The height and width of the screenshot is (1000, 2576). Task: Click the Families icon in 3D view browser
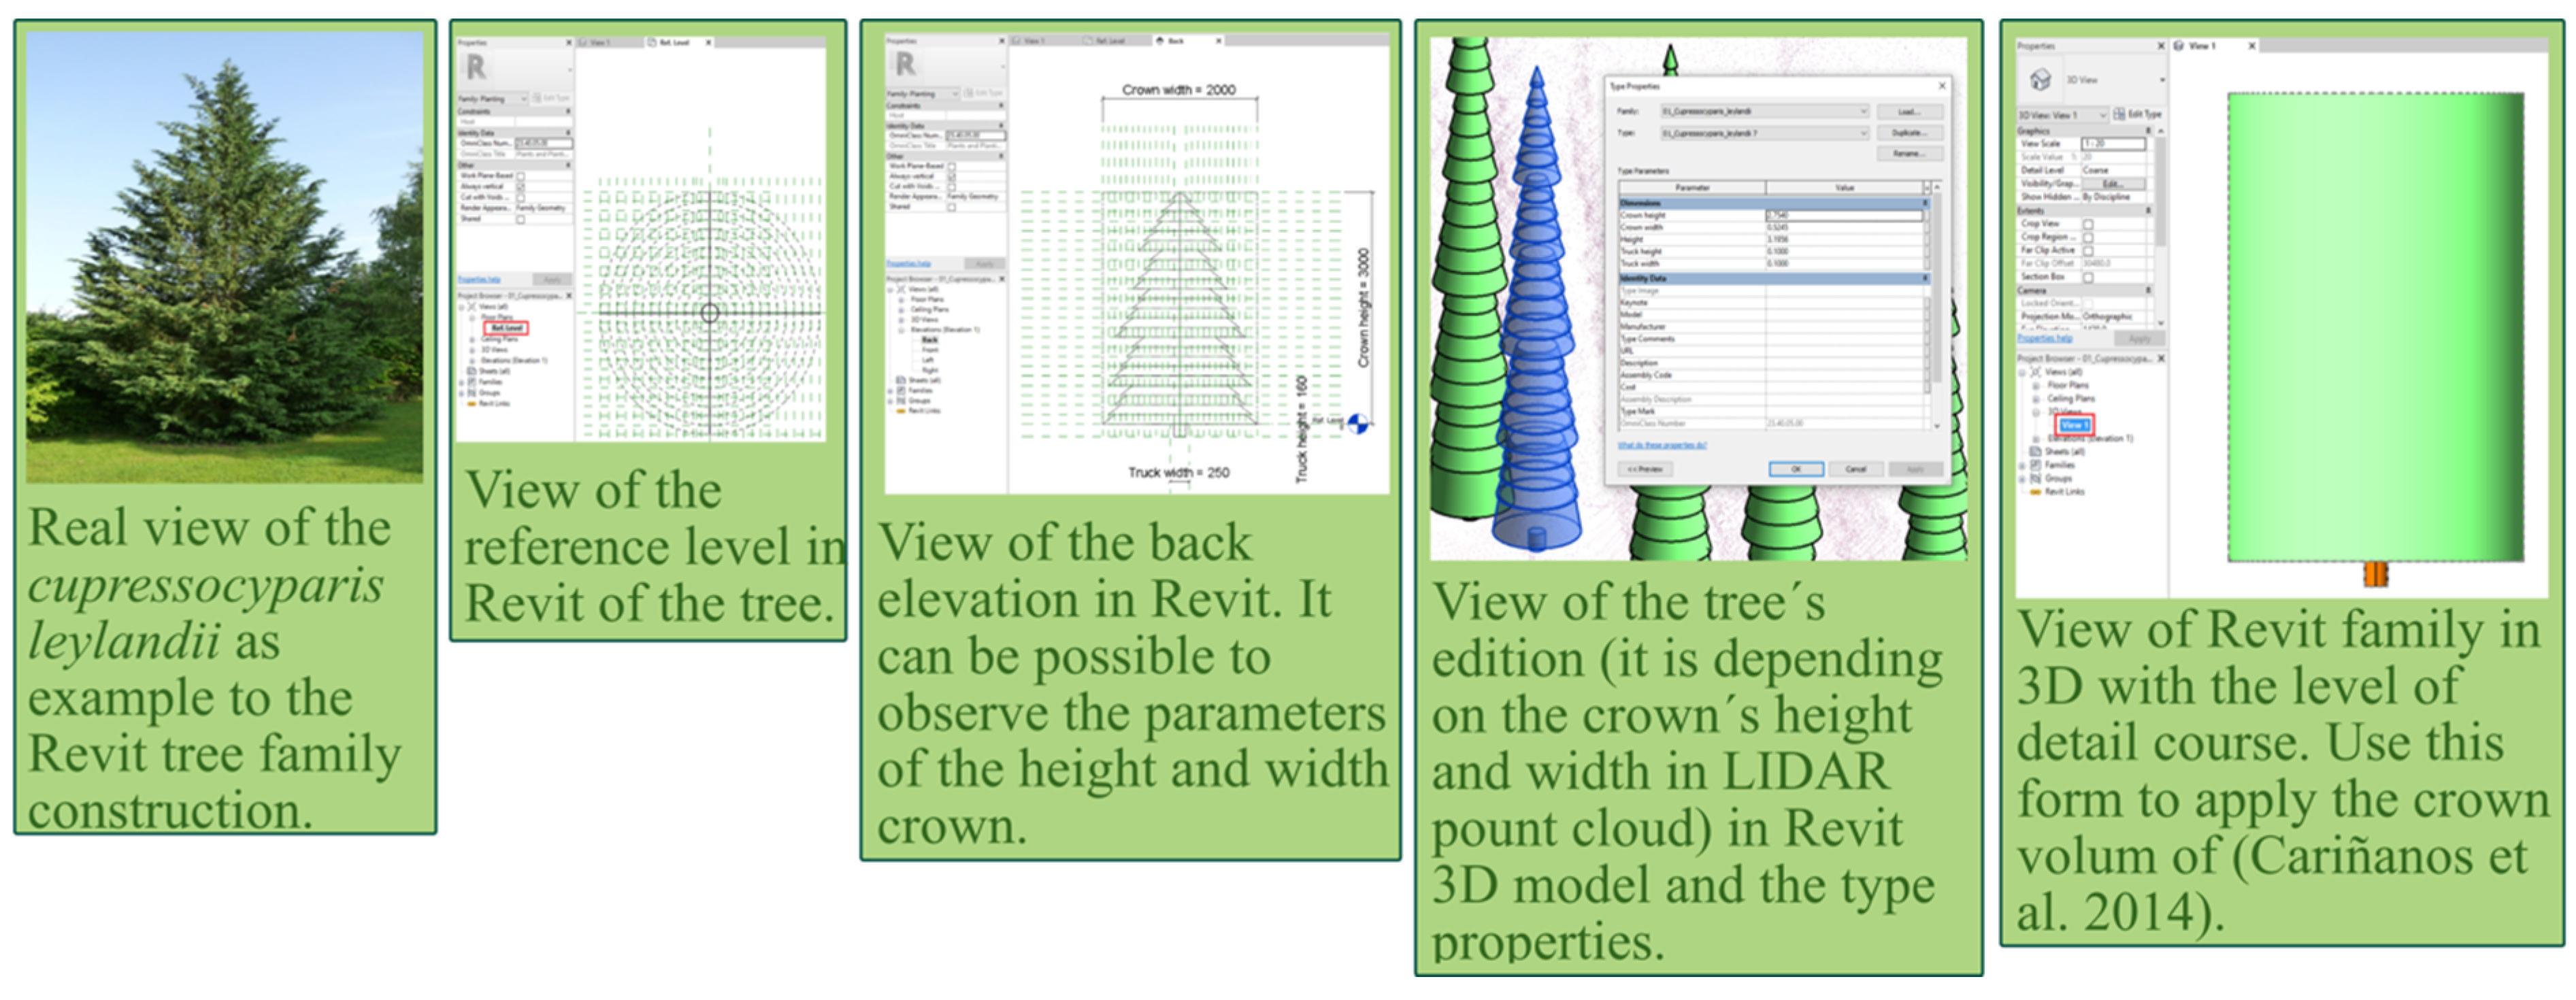tap(2035, 465)
